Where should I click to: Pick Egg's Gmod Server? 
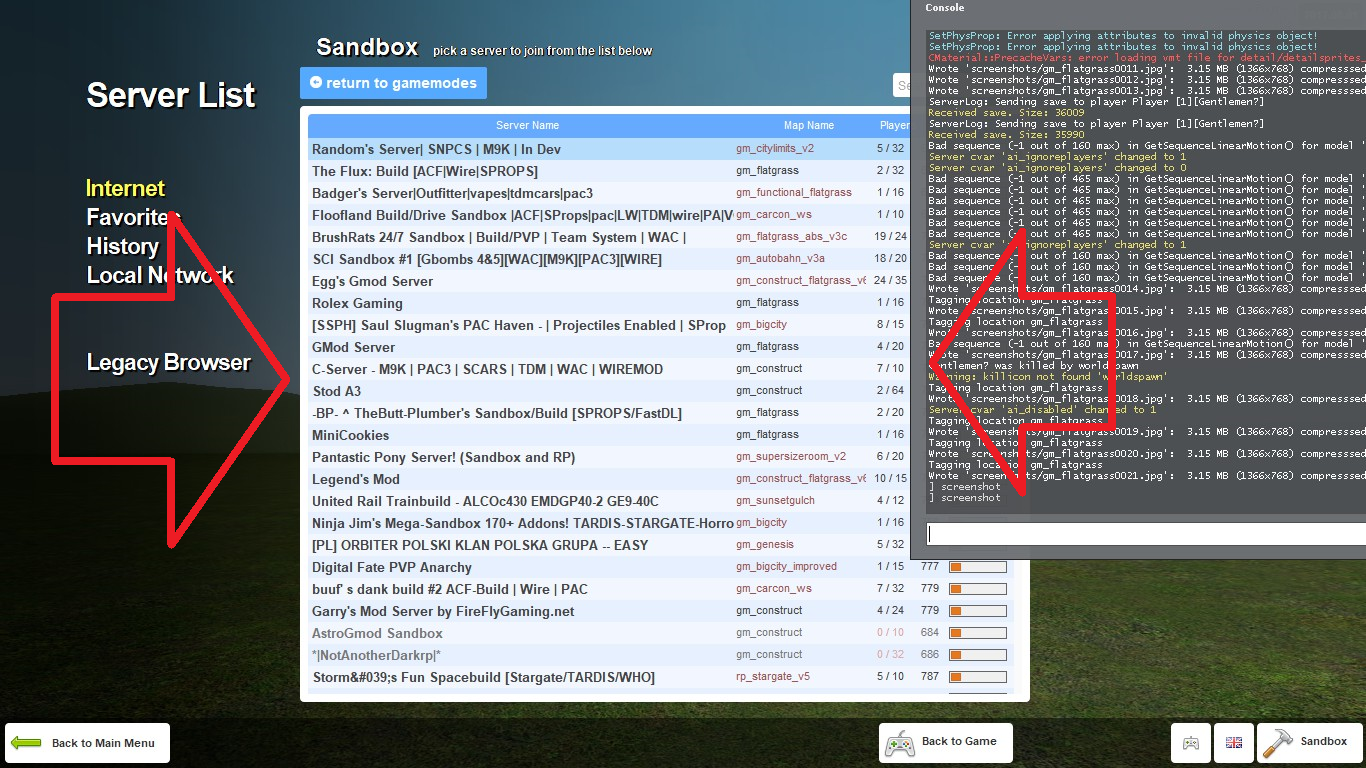(609, 281)
